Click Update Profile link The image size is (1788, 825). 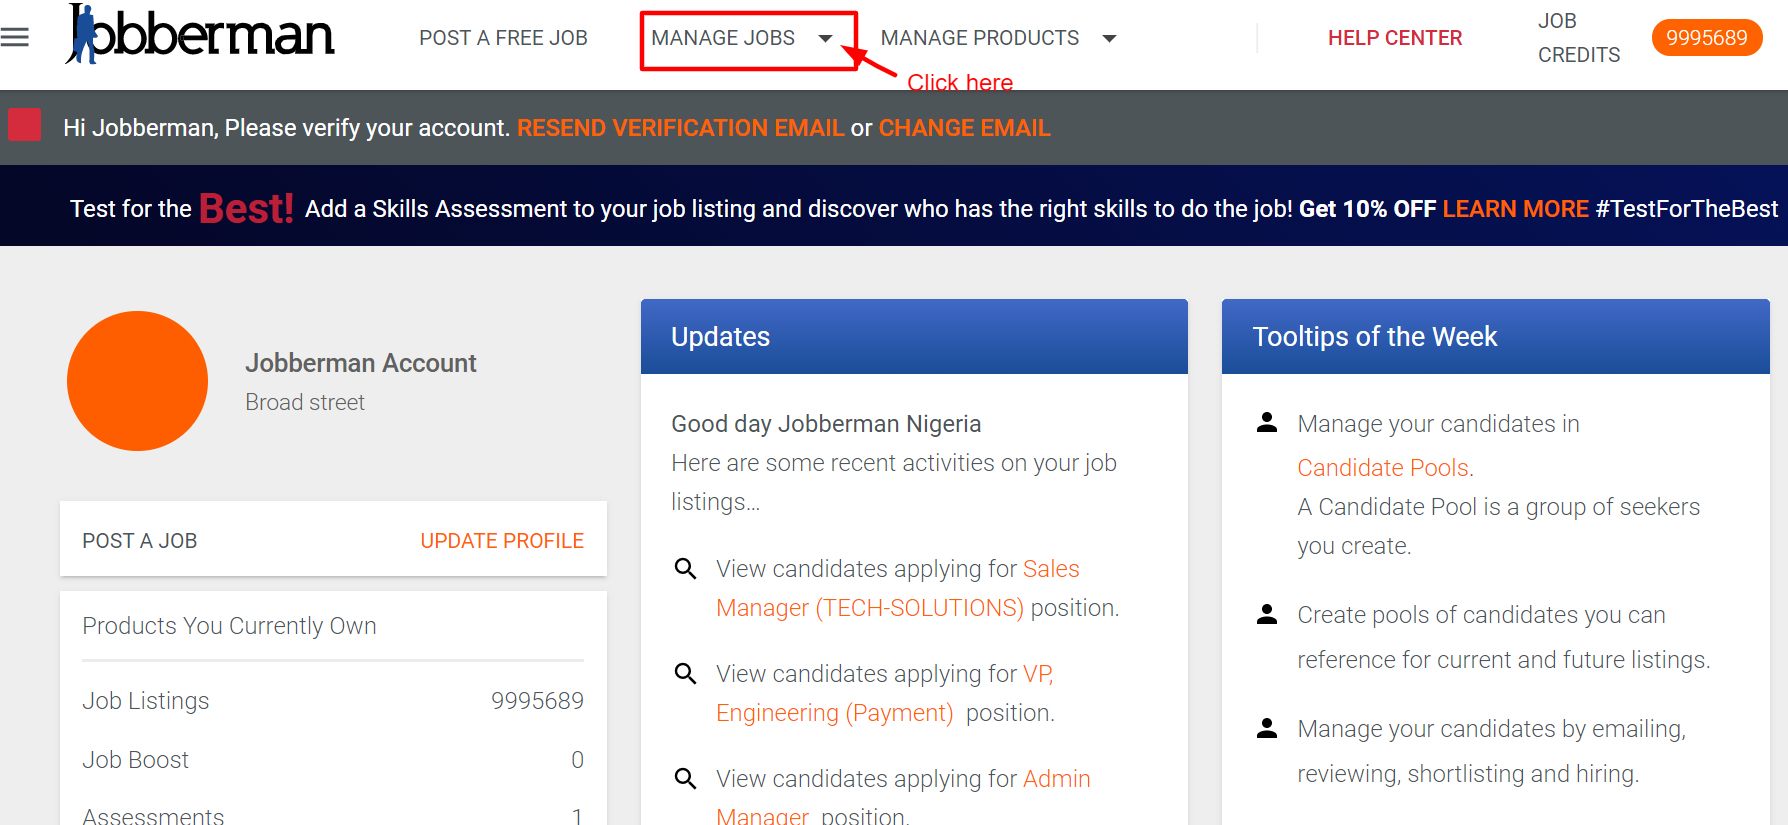[502, 541]
